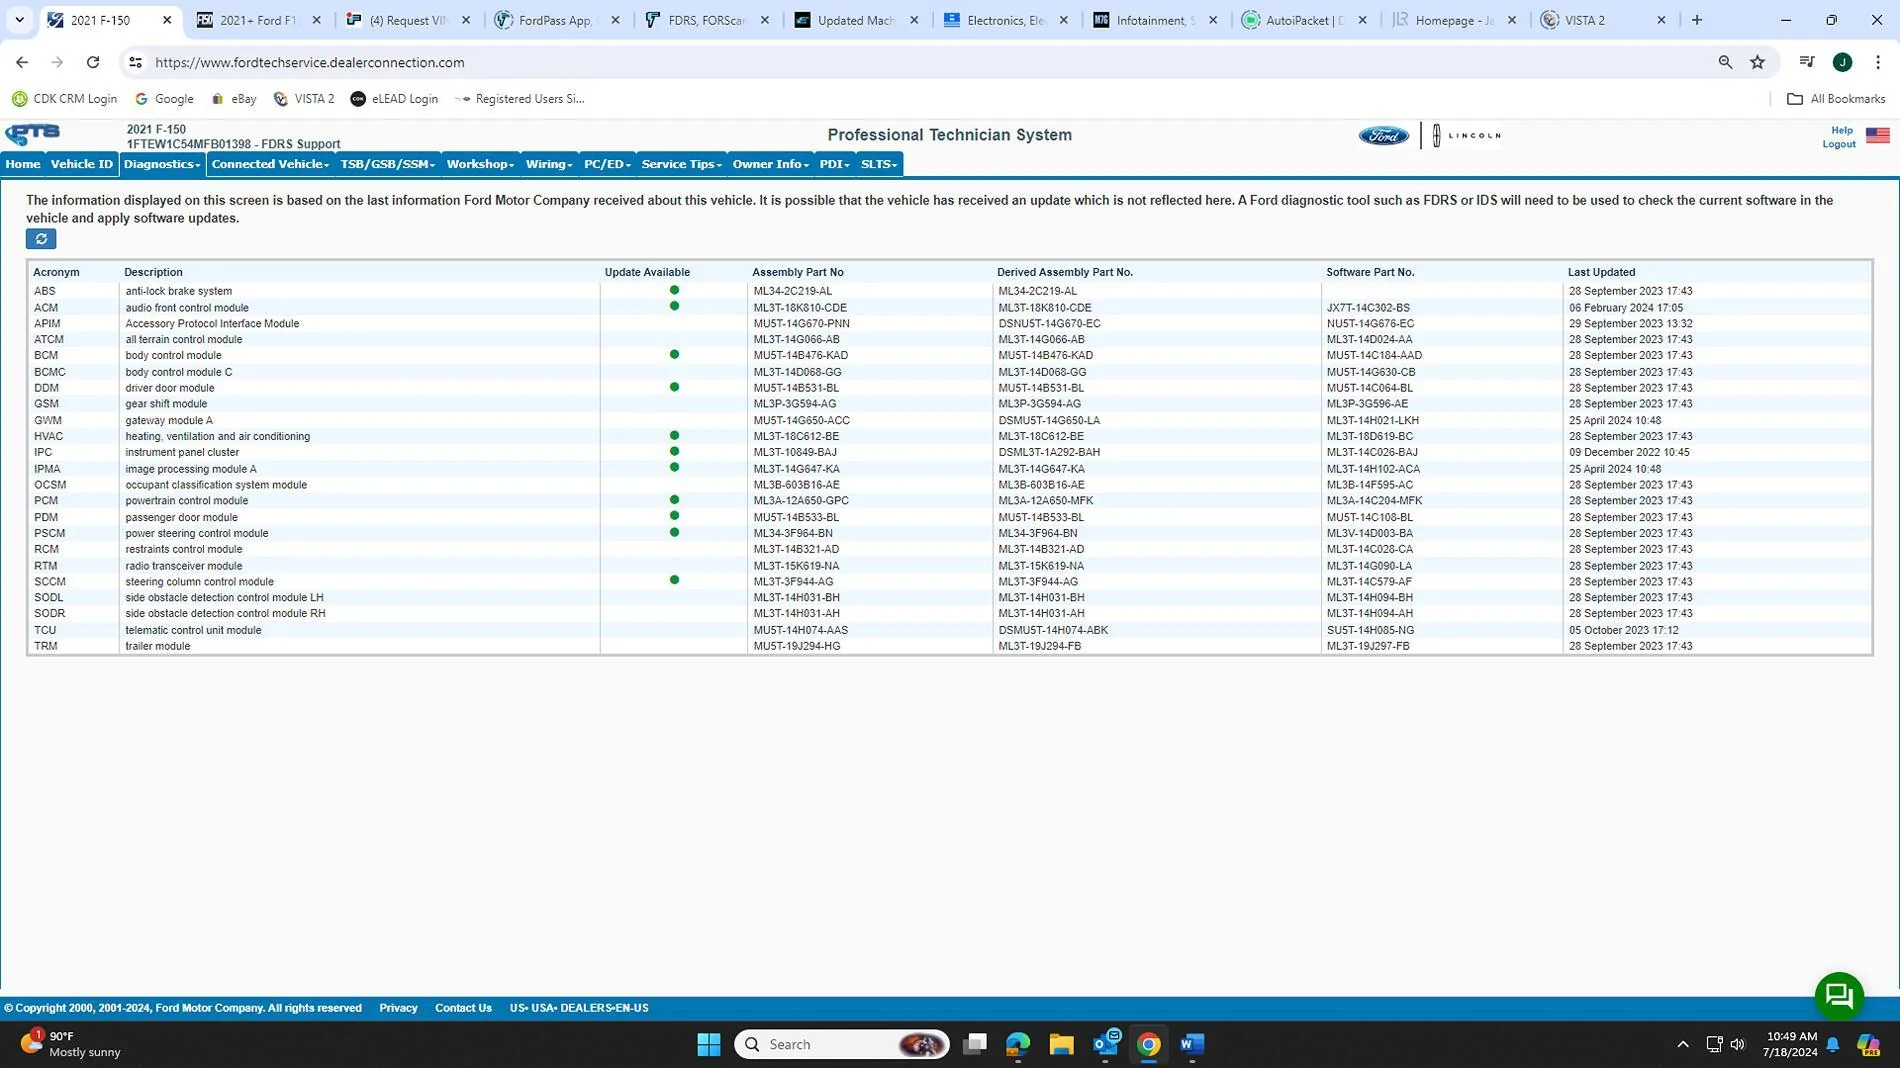Switch to Infotainment tab
This screenshot has width=1900, height=1068.
click(1156, 20)
